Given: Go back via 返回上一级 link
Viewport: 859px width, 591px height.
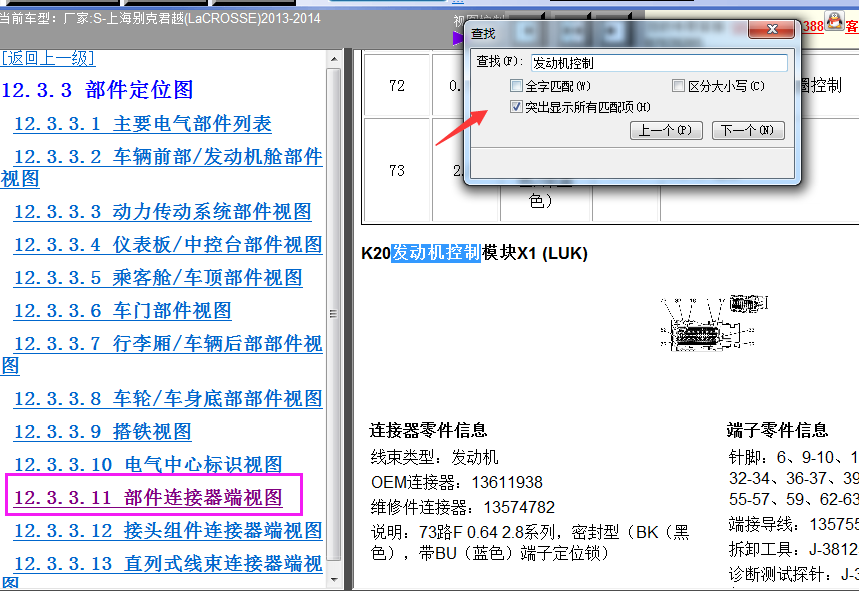Looking at the screenshot, I should tap(48, 58).
